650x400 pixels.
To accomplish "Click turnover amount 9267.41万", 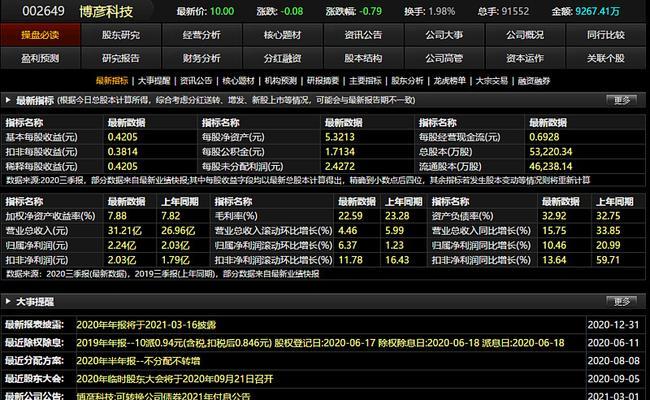I will click(597, 11).
